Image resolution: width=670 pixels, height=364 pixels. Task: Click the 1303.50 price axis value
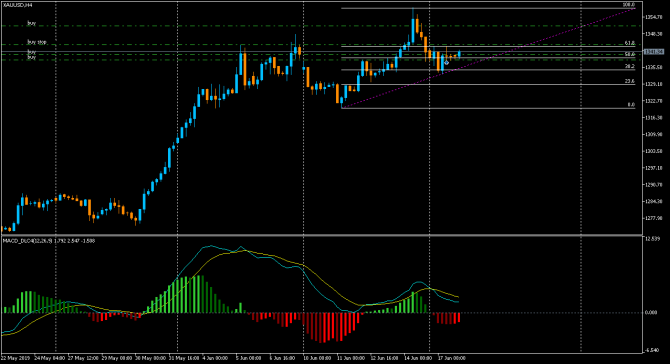[654, 151]
